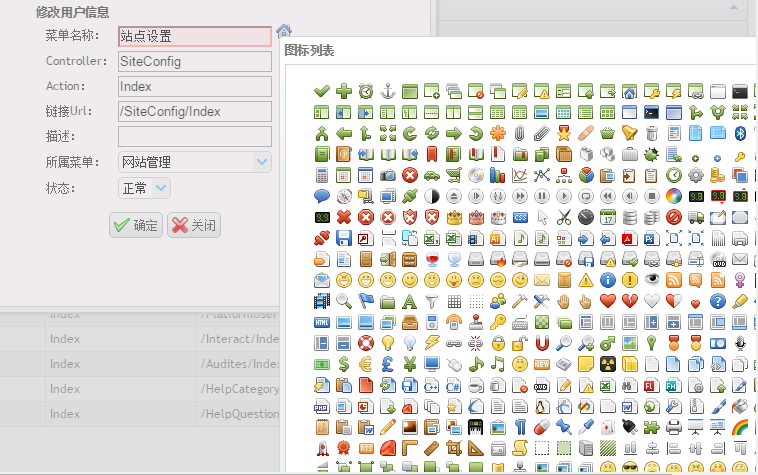Choose the blue information icon
This screenshot has width=758, height=475.
pyautogui.click(x=608, y=280)
